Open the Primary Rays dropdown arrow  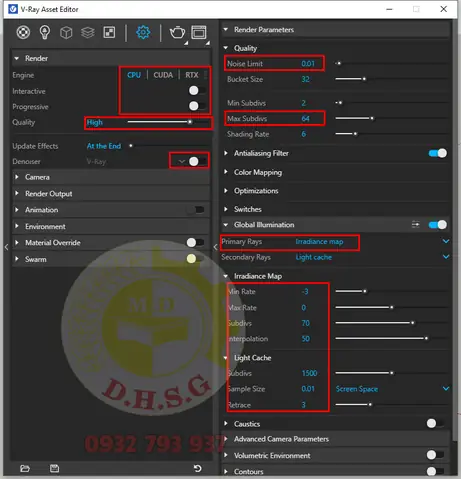coord(446,241)
